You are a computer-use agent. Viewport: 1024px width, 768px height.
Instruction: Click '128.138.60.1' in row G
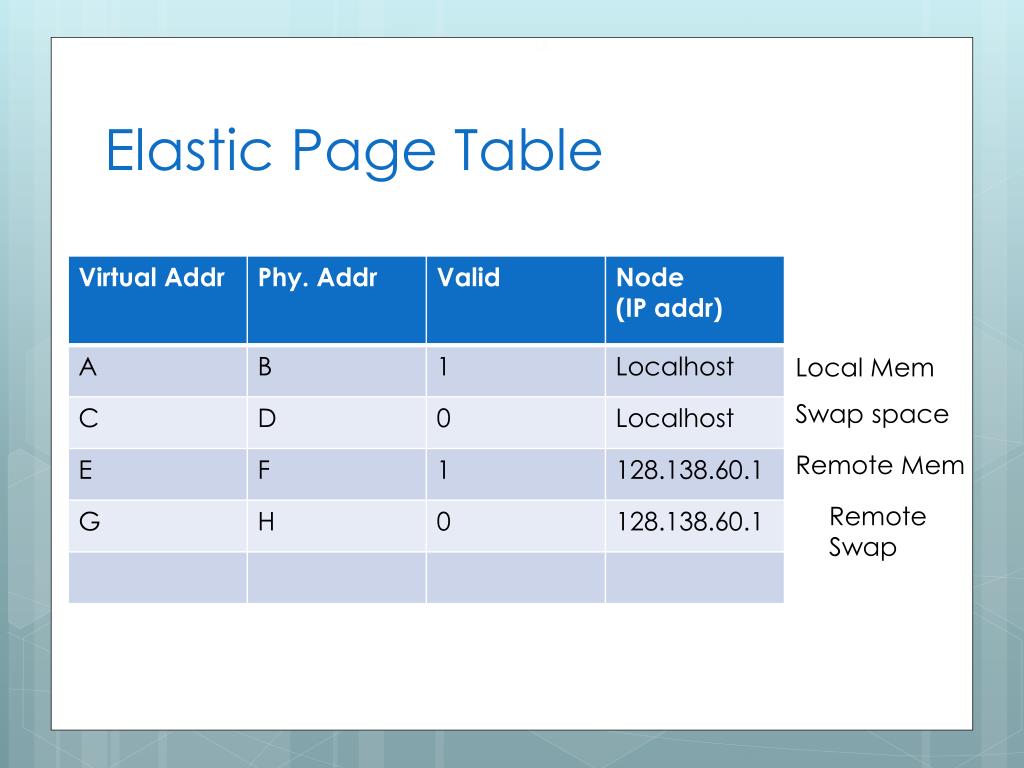(x=689, y=522)
